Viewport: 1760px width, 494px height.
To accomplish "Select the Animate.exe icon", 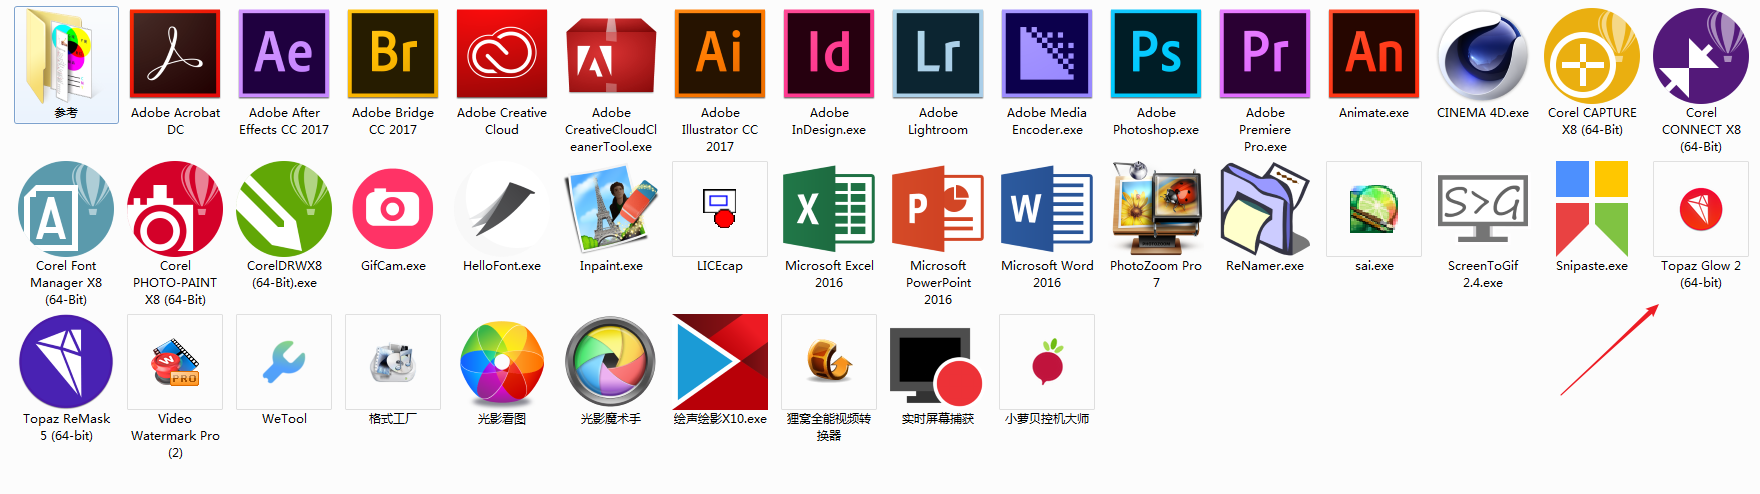I will point(1374,54).
